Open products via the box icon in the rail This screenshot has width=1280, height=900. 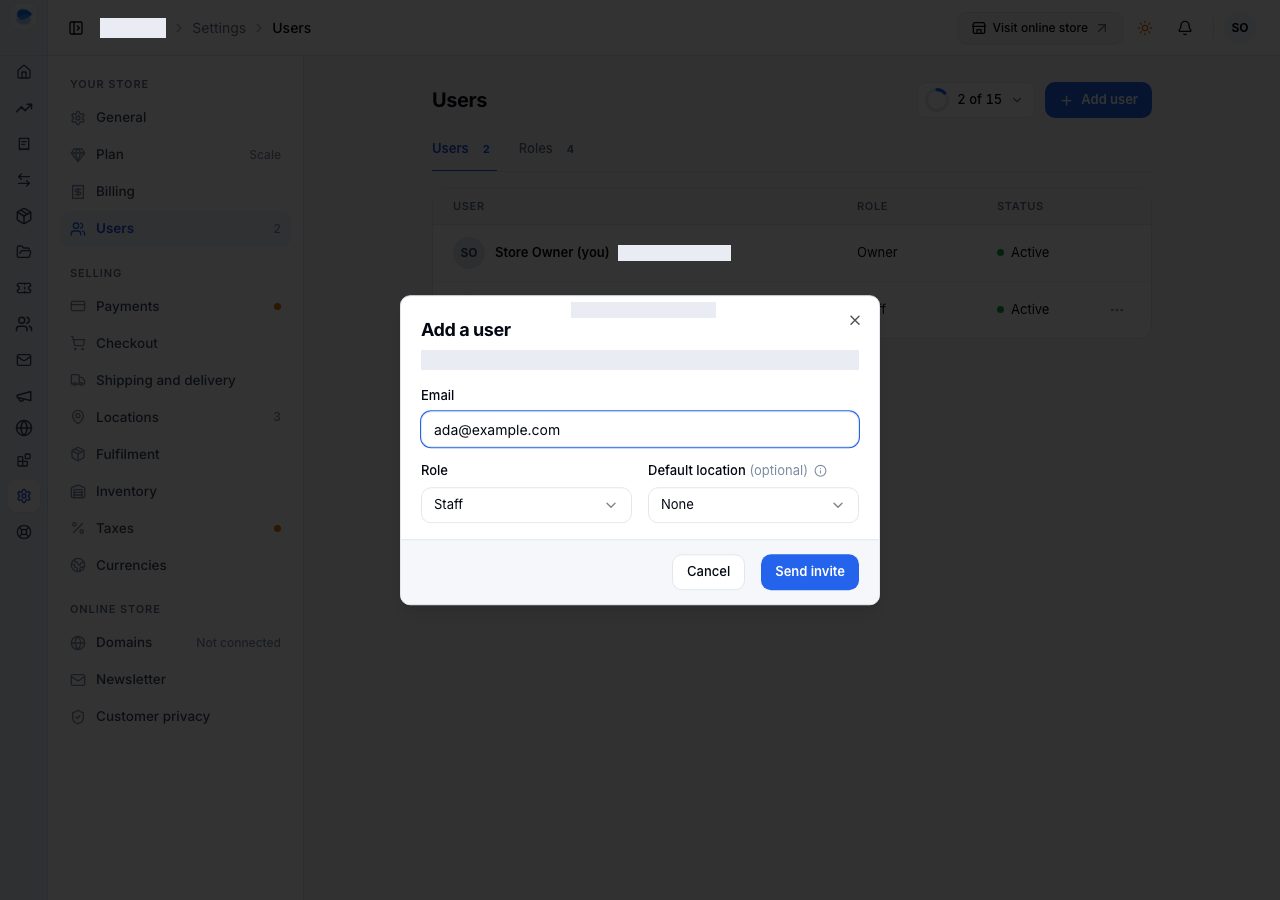tap(24, 216)
